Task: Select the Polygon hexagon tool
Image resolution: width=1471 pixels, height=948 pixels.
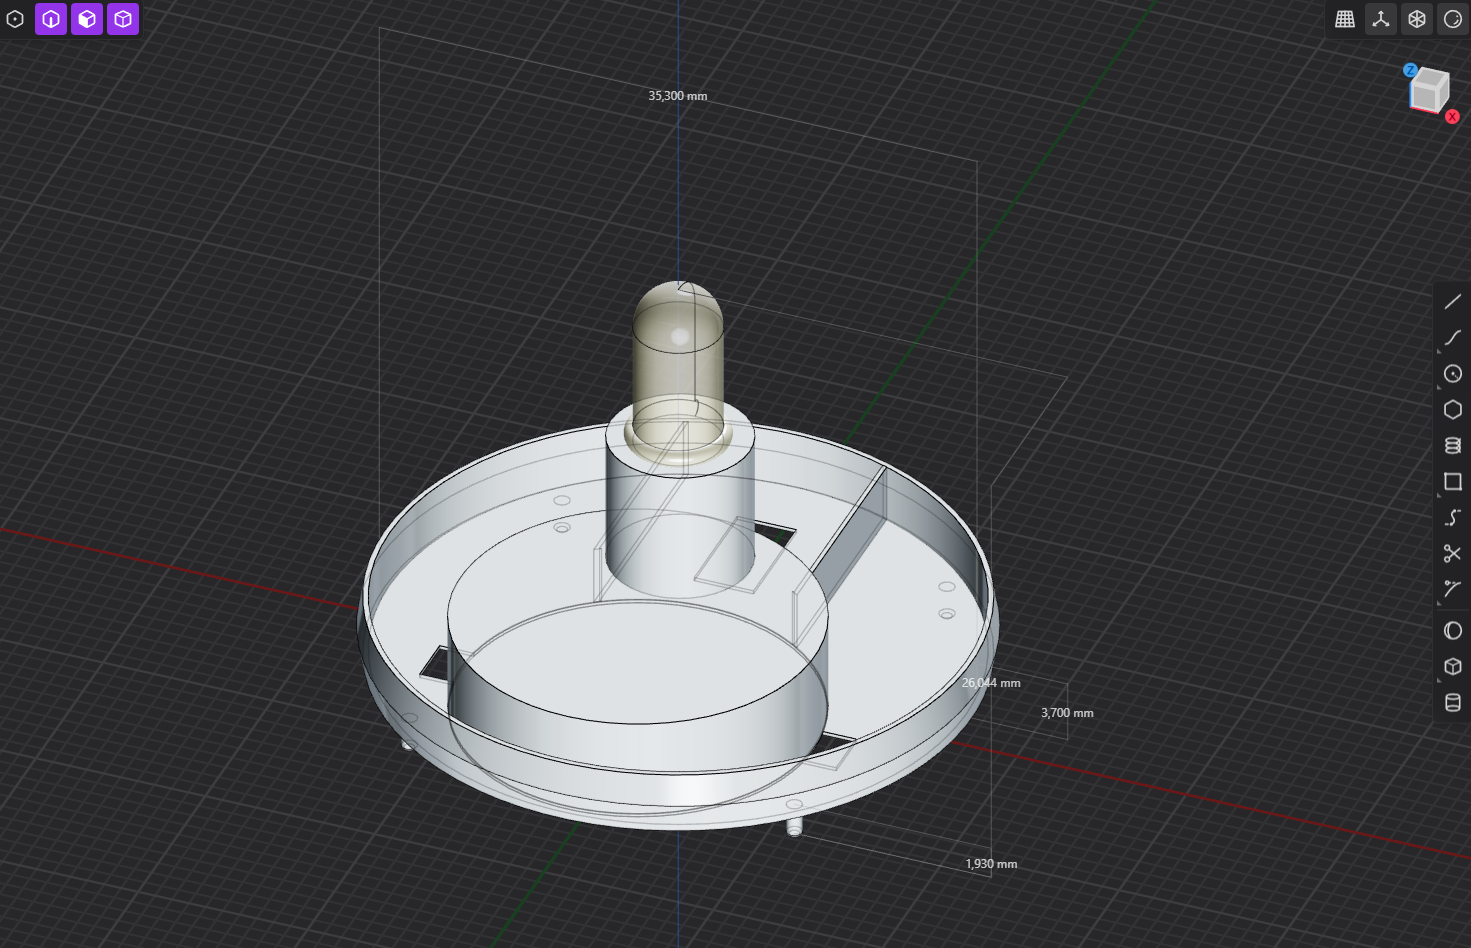Action: point(1453,410)
